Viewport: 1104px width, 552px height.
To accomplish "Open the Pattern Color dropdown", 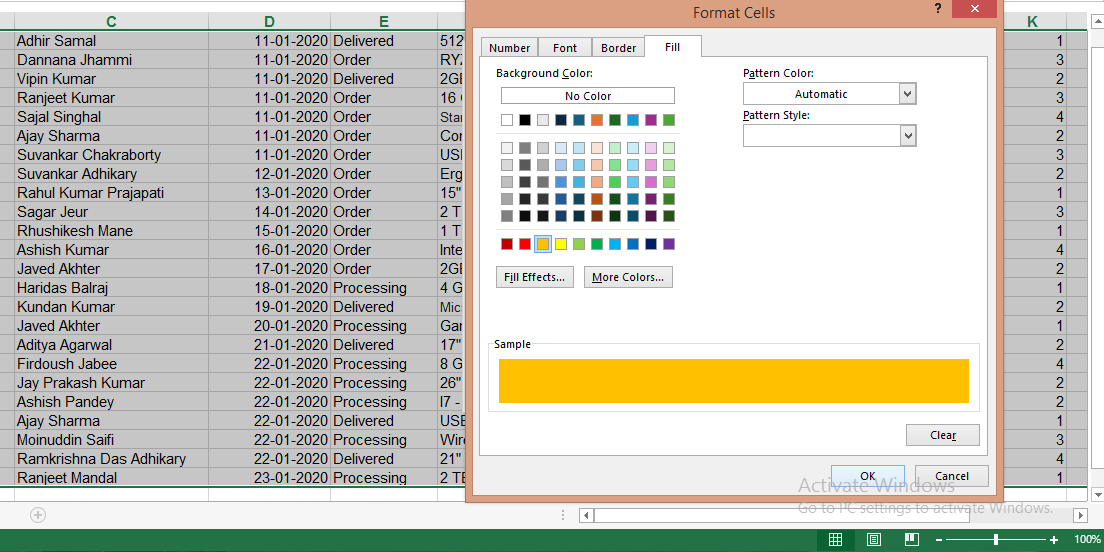I will point(908,94).
